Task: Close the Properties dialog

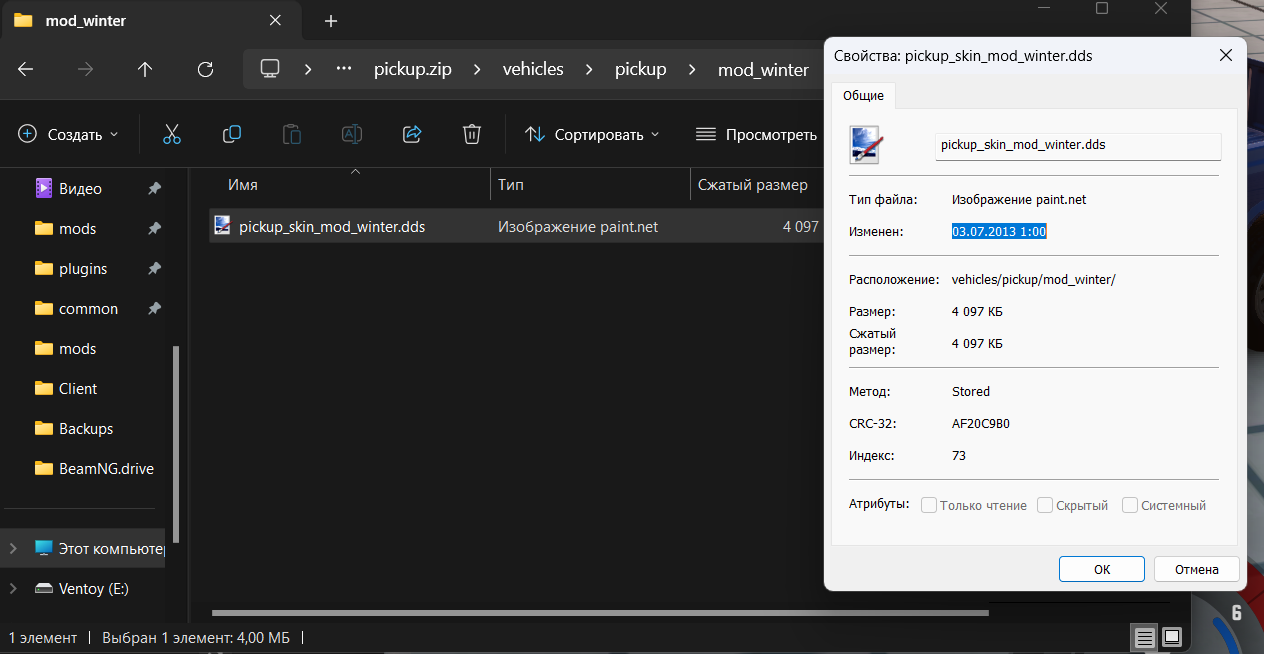Action: pos(1225,56)
